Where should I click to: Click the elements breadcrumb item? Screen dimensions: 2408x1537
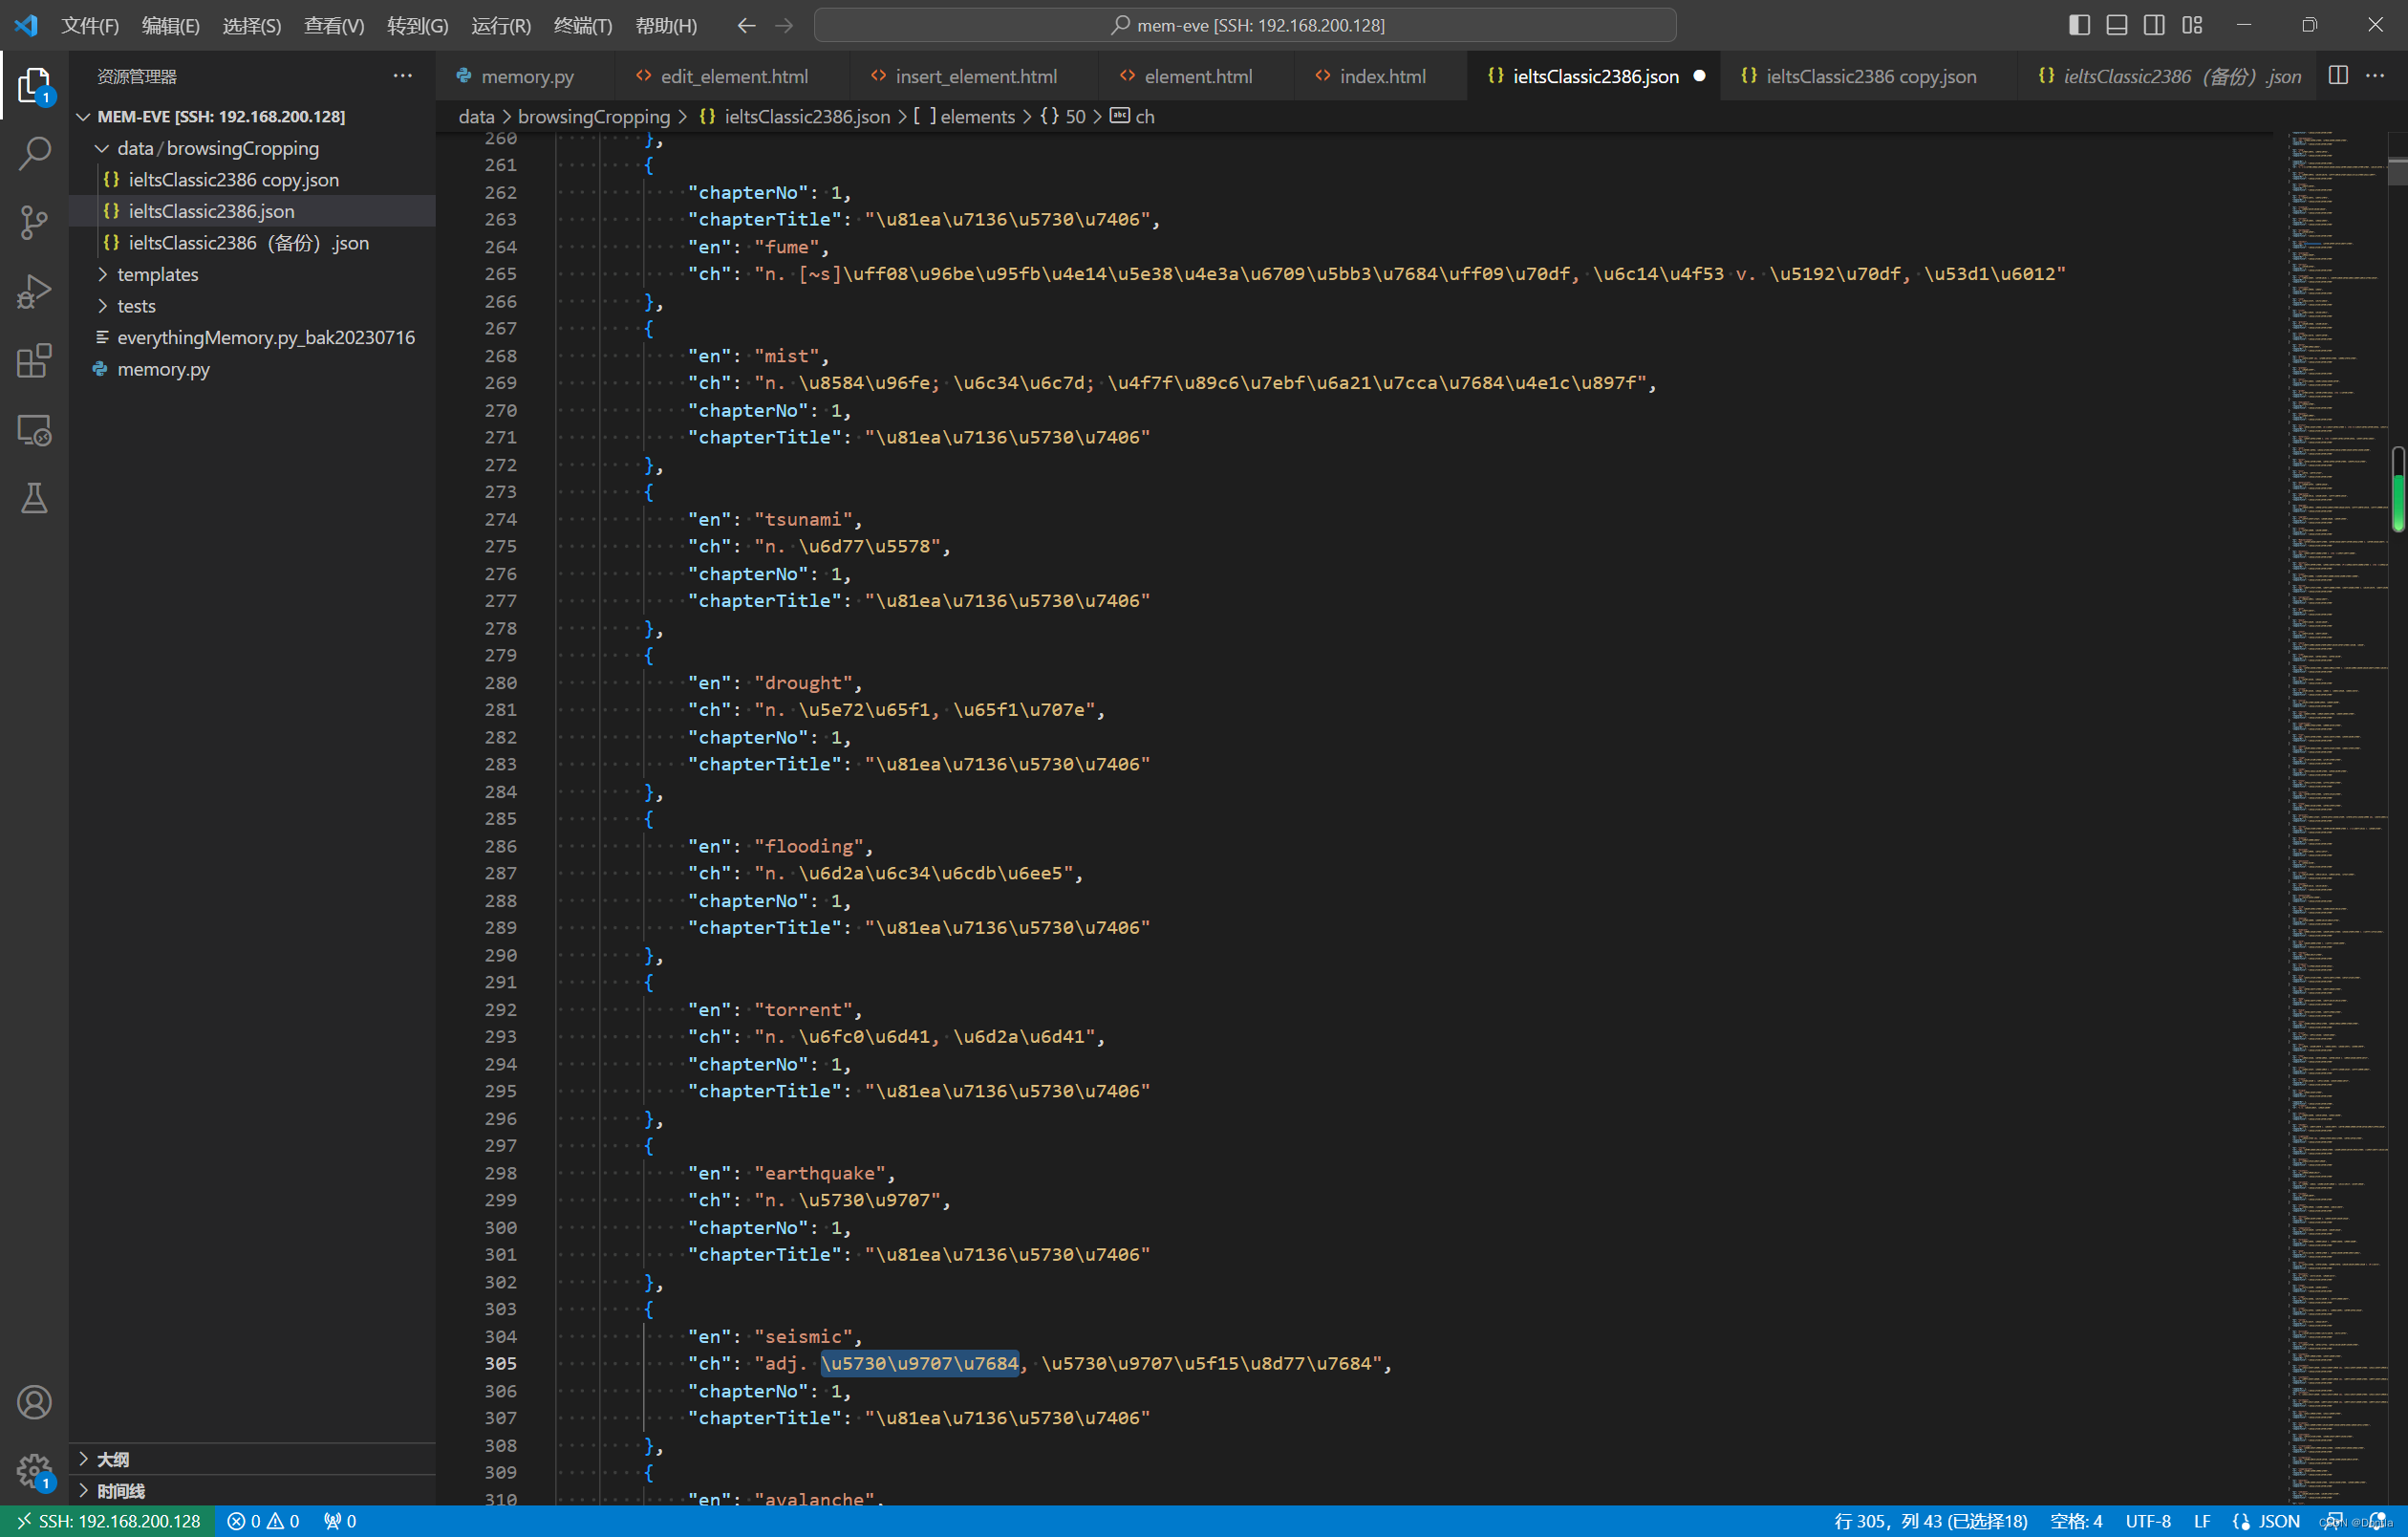[x=966, y=117]
